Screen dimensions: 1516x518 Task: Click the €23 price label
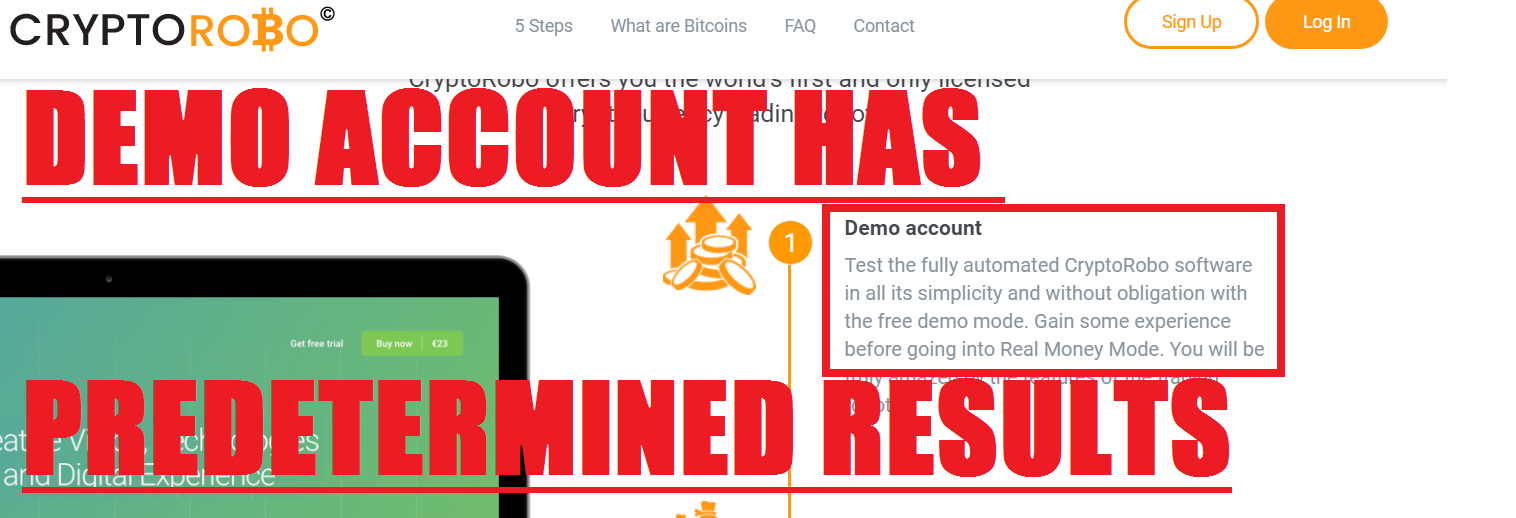point(442,343)
